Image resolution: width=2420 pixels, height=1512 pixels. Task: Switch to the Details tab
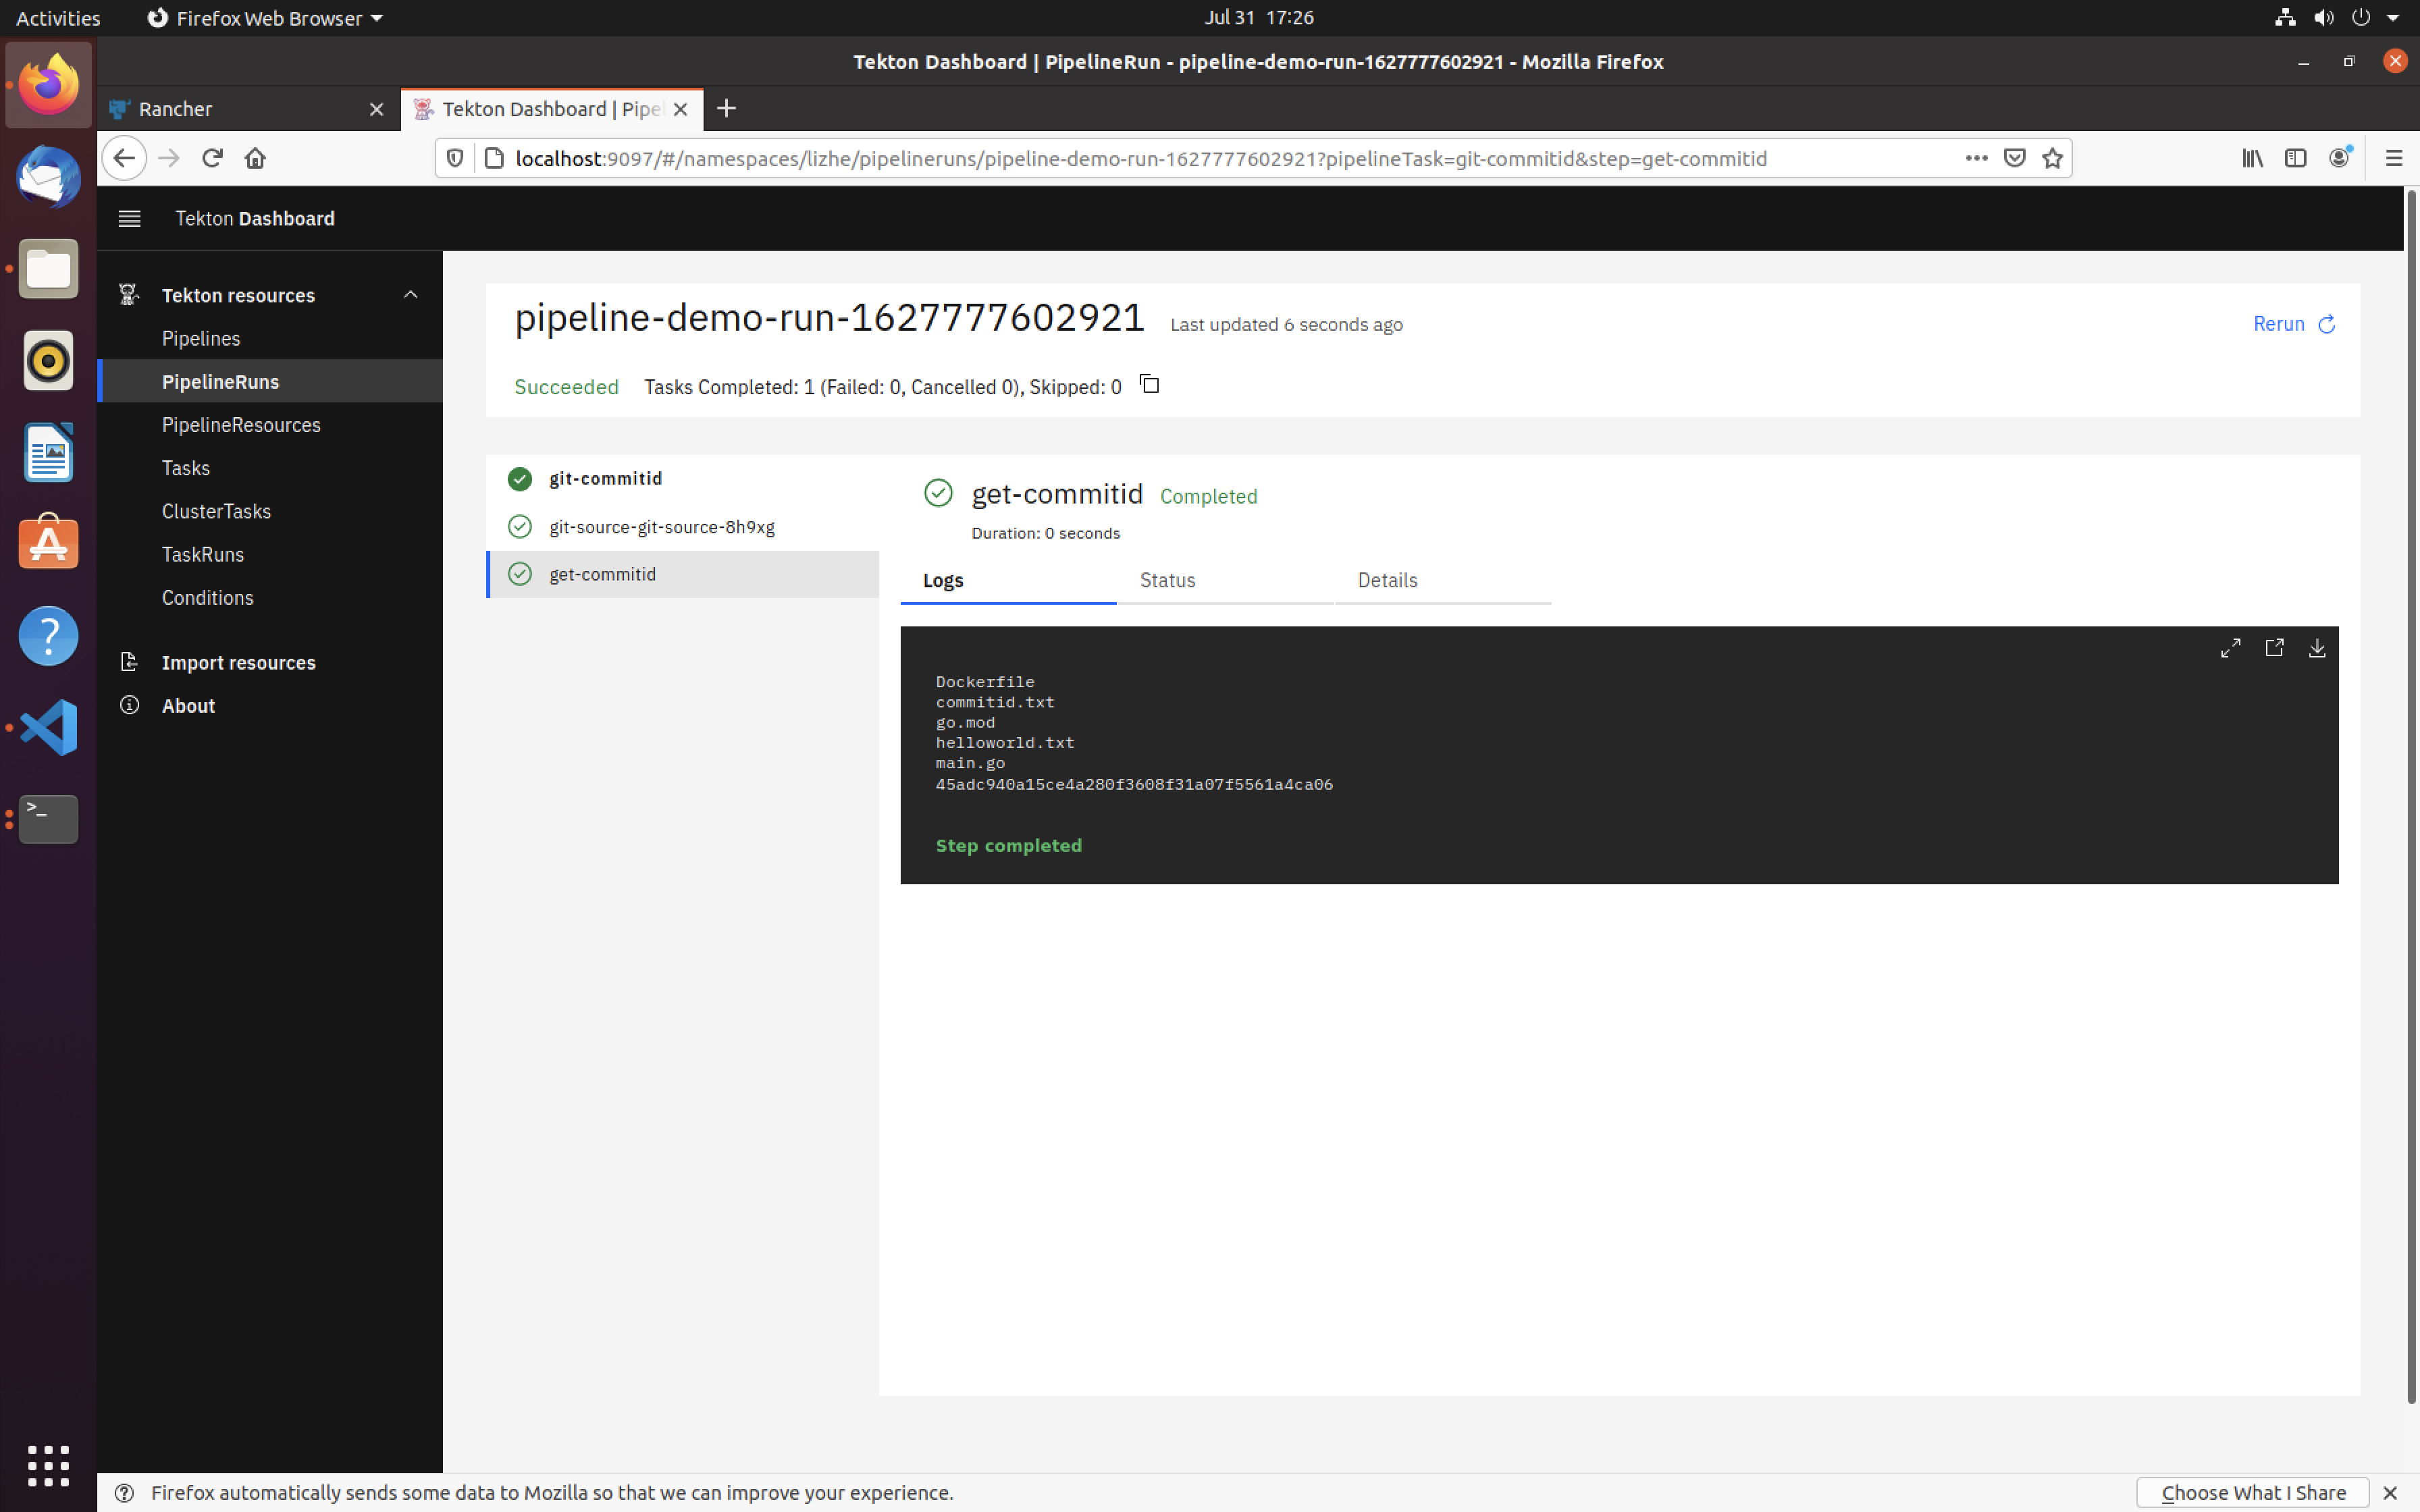pyautogui.click(x=1385, y=580)
